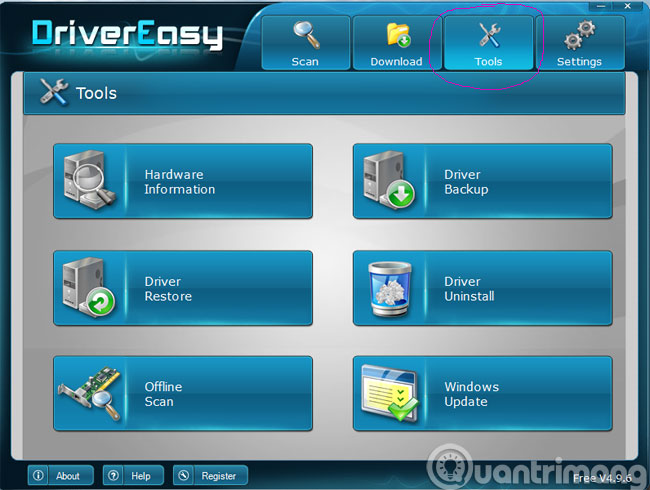Click the question mark icon beside Help

(x=114, y=475)
